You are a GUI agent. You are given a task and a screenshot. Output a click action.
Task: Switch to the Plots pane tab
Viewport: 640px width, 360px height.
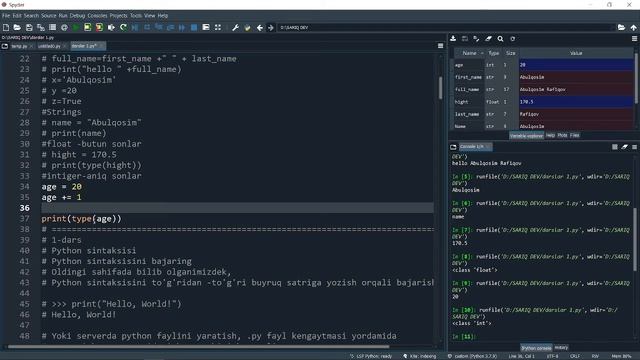[x=562, y=135]
